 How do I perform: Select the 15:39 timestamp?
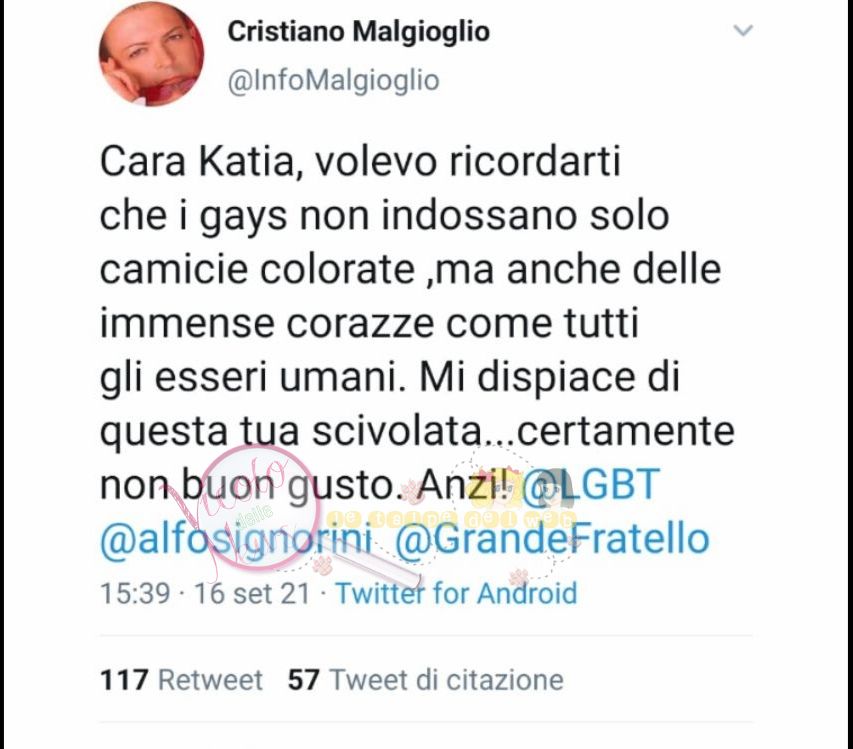(135, 593)
